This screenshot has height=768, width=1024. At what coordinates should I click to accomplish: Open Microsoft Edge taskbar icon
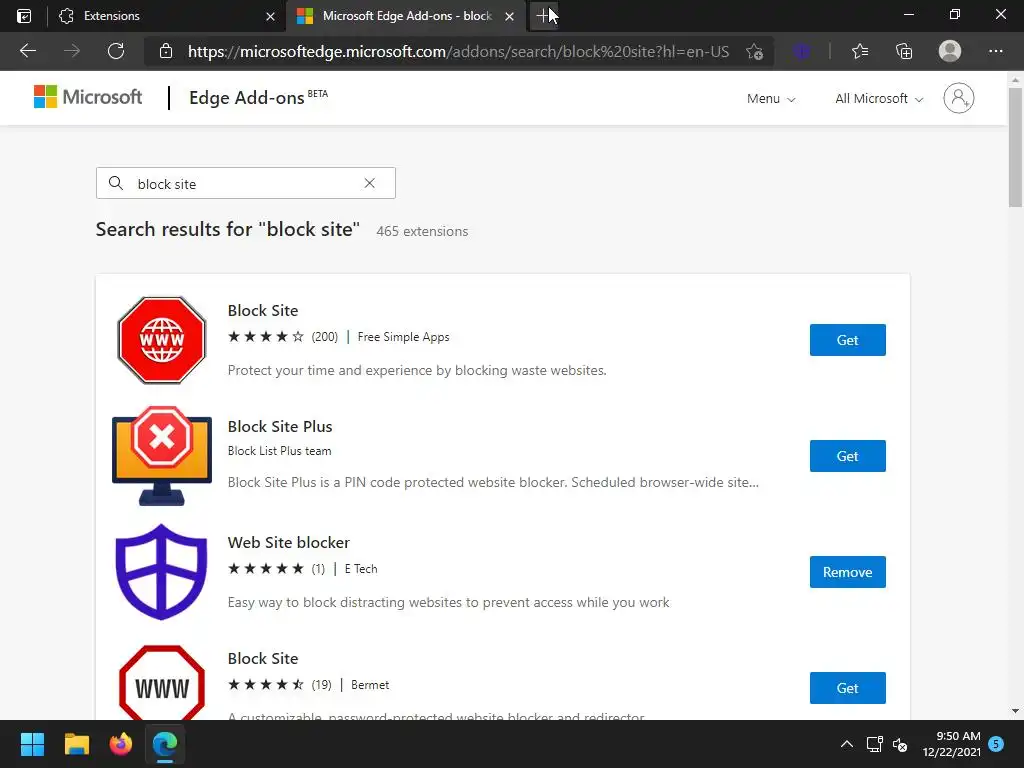click(165, 744)
